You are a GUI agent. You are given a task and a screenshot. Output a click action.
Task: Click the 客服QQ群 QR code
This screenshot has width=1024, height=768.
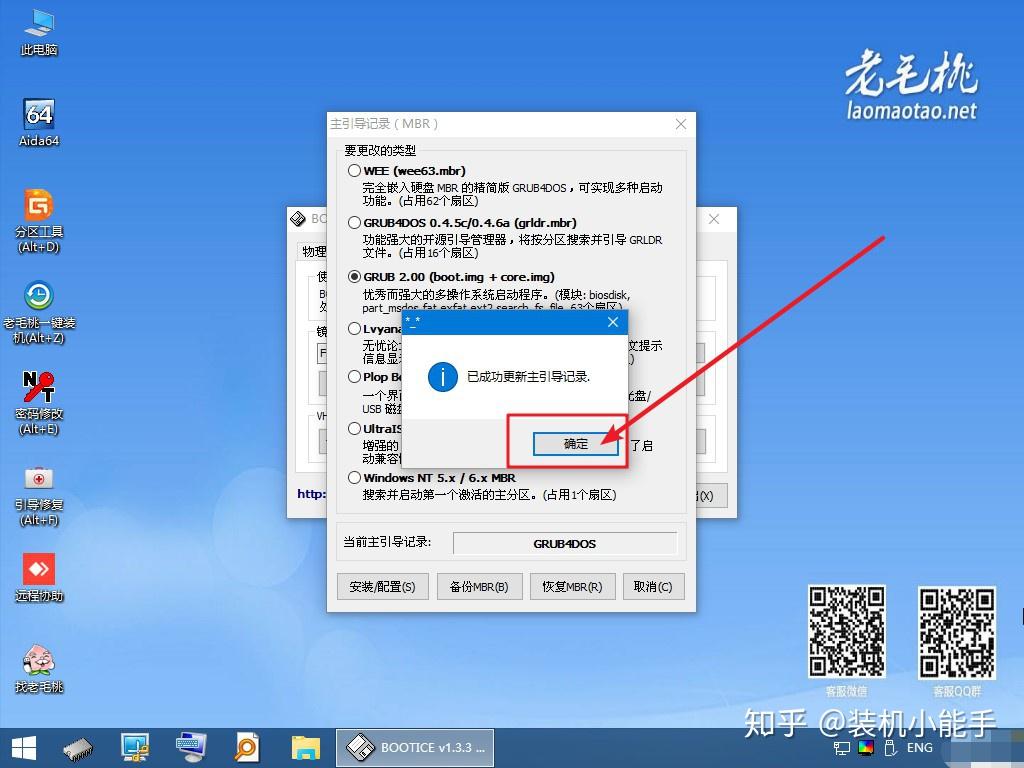coord(957,632)
